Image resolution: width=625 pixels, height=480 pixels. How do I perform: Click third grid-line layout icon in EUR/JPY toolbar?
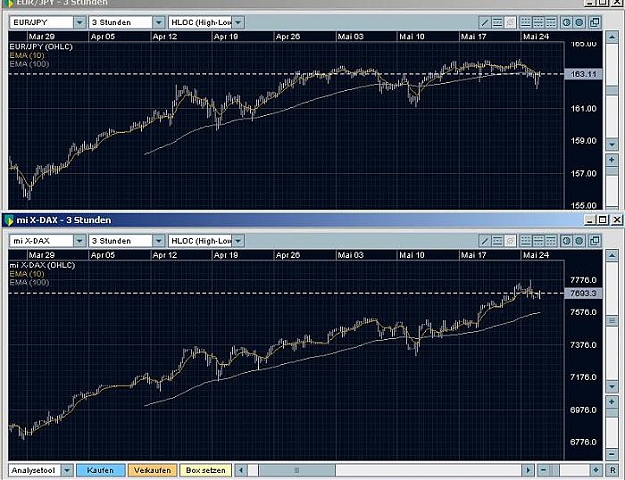tap(551, 22)
